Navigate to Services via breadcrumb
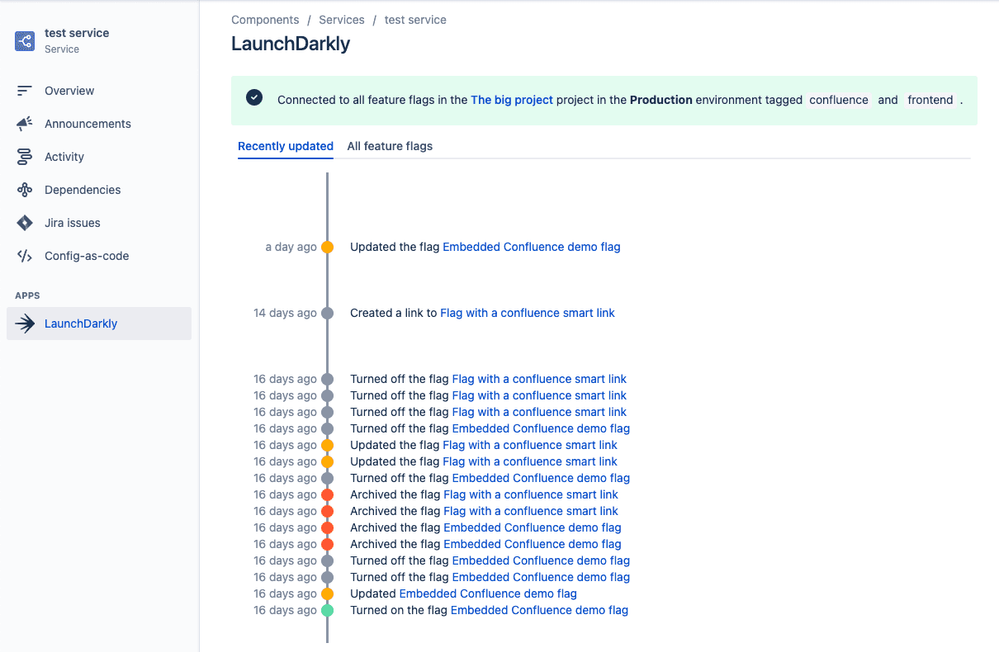Screen dimensions: 999x652 [341, 19]
